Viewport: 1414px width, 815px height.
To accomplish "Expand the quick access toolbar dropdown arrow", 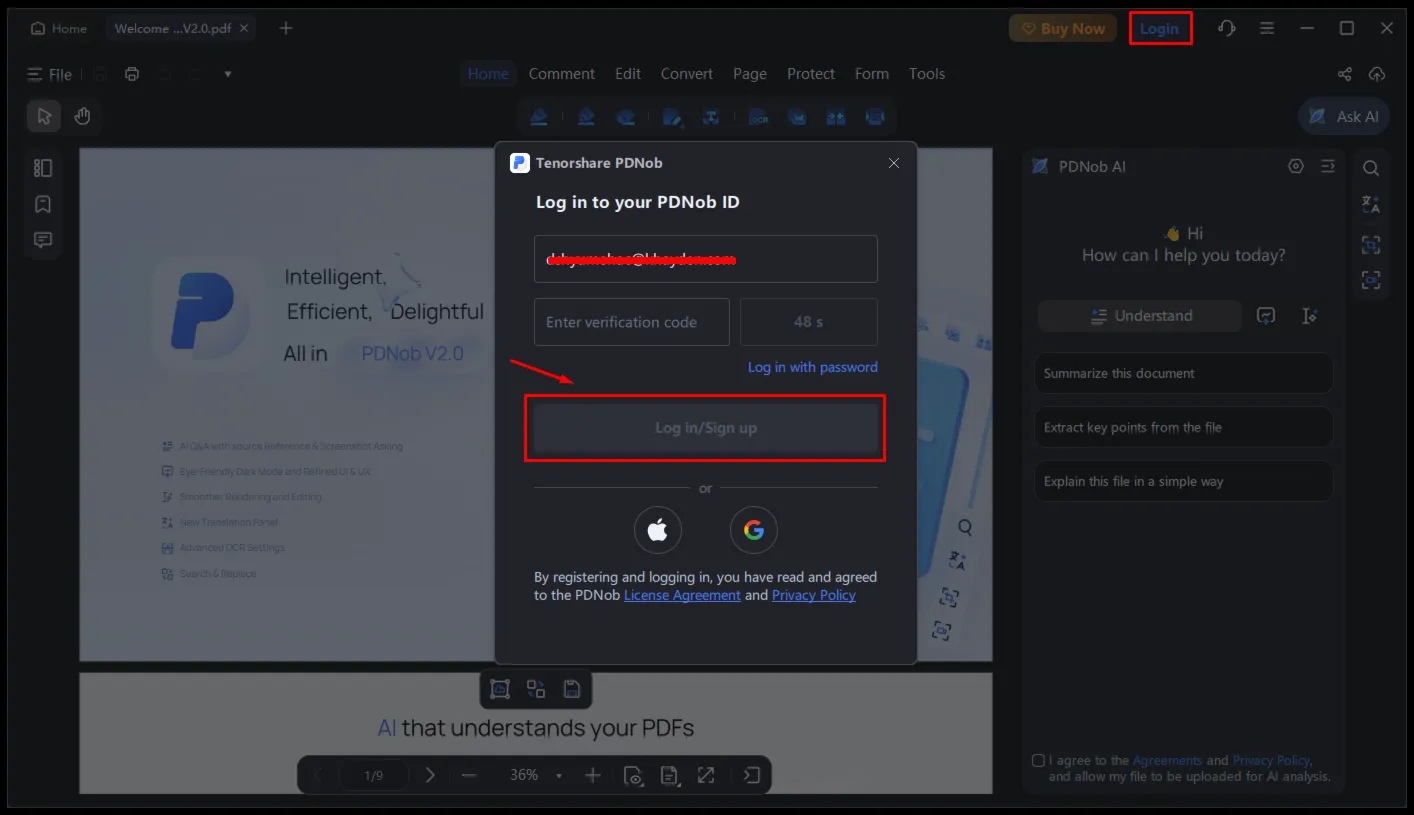I will tap(228, 74).
